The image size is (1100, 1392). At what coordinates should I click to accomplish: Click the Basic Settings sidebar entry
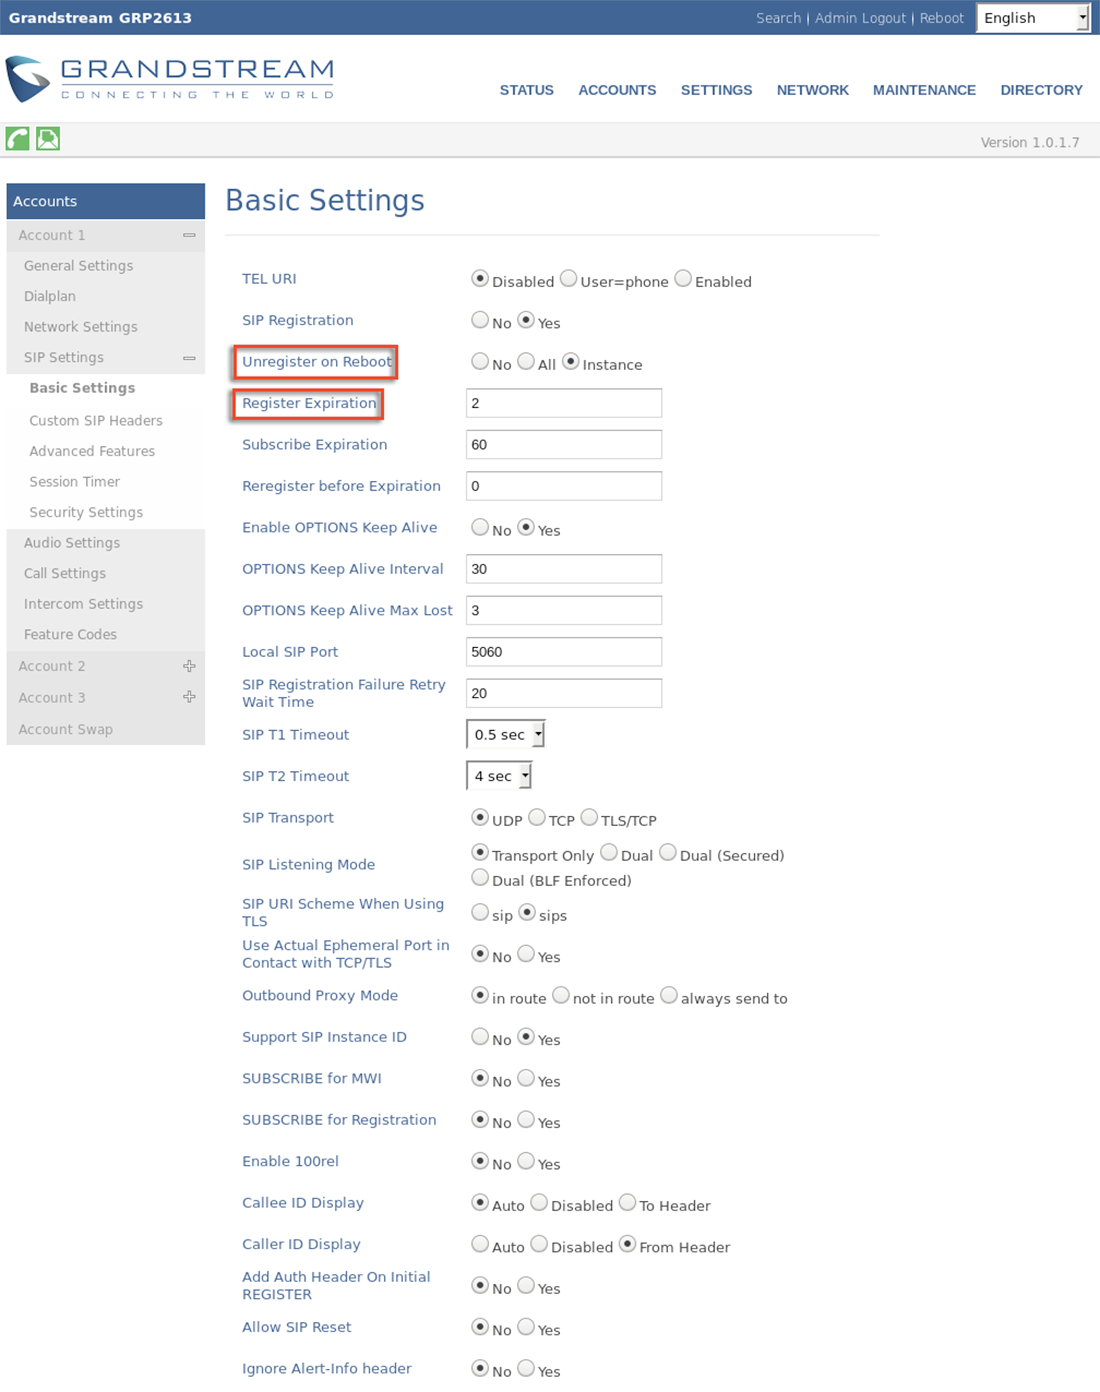[82, 388]
